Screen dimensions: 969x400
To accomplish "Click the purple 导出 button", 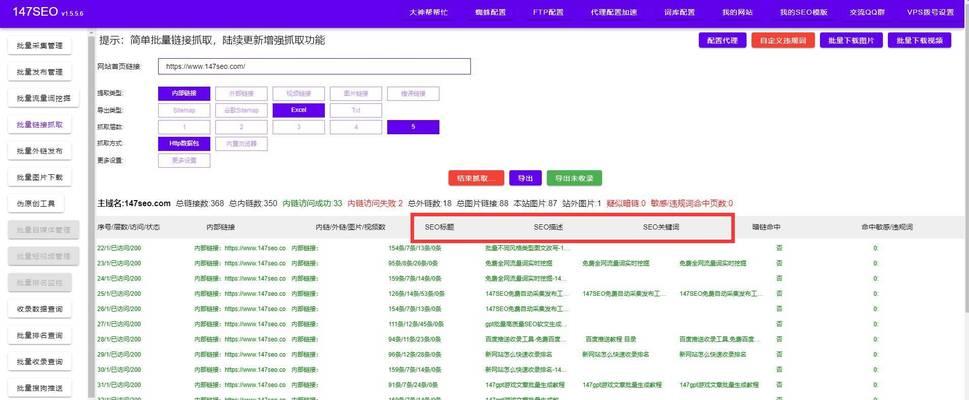I will coord(525,178).
